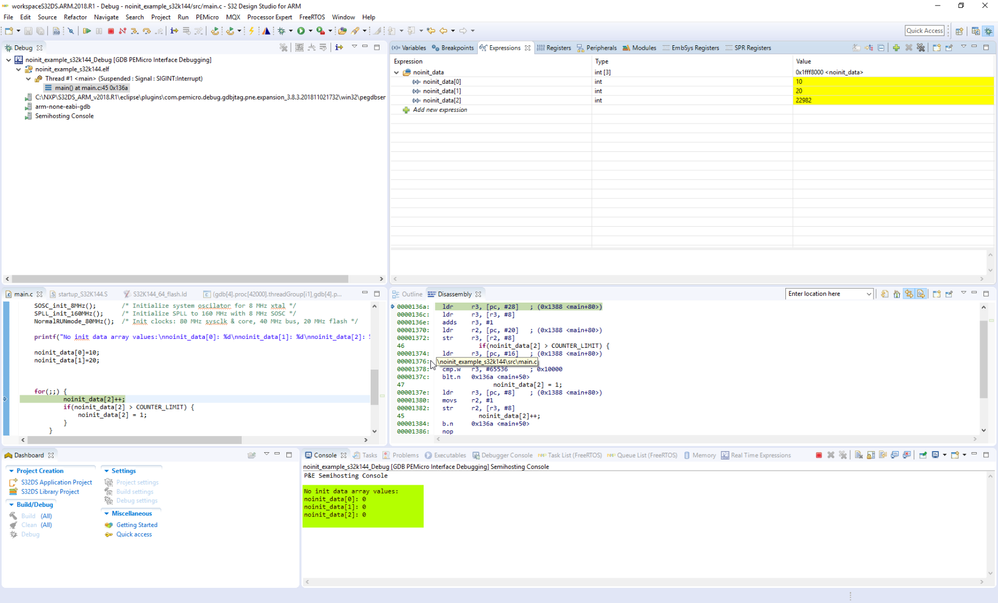The width and height of the screenshot is (998, 603).
Task: Toggle Instruction Stepping Mode icon in toolbar
Action: (x=174, y=31)
